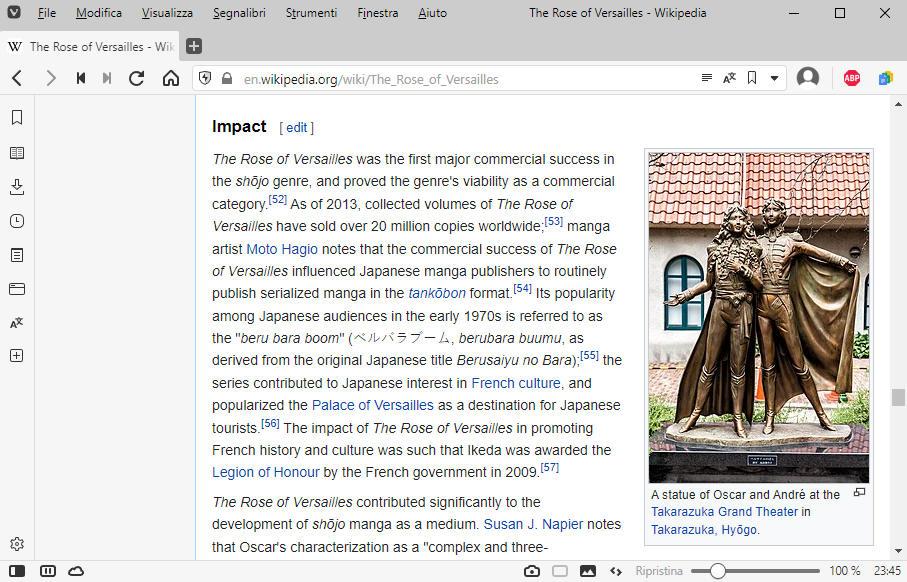Open the Vivaldi main menu icon

[14, 12]
